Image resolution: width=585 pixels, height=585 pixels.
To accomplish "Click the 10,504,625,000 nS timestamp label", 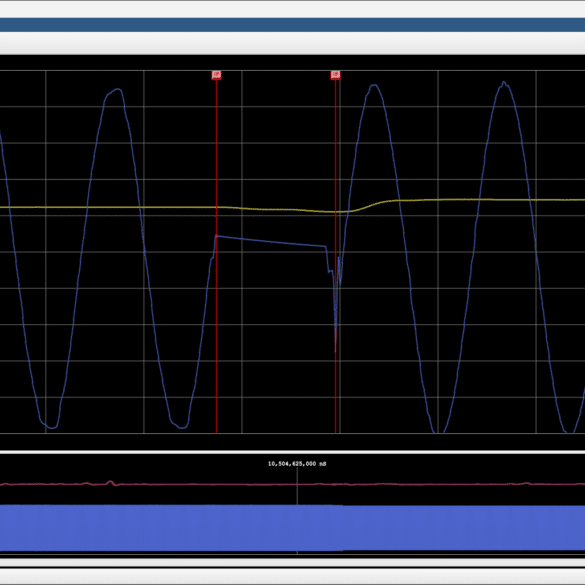I will (x=297, y=464).
